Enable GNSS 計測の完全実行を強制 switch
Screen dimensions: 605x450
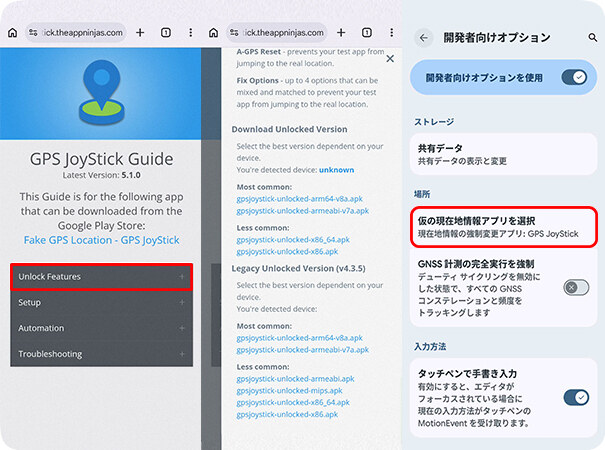coord(576,288)
